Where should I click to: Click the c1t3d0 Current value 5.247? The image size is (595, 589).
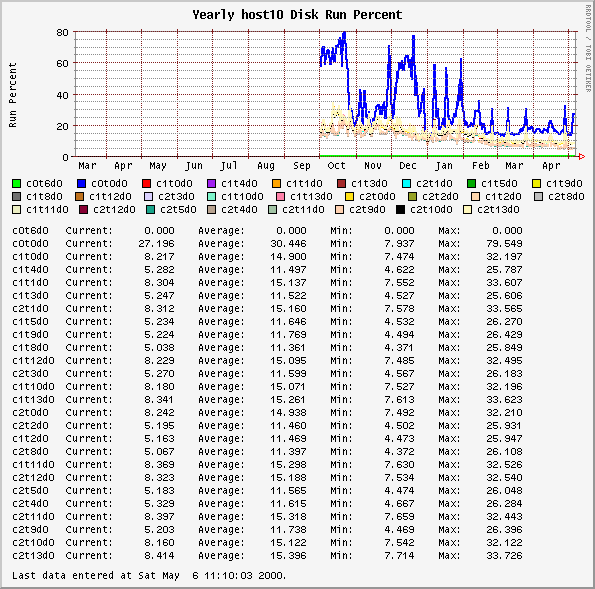pos(159,296)
